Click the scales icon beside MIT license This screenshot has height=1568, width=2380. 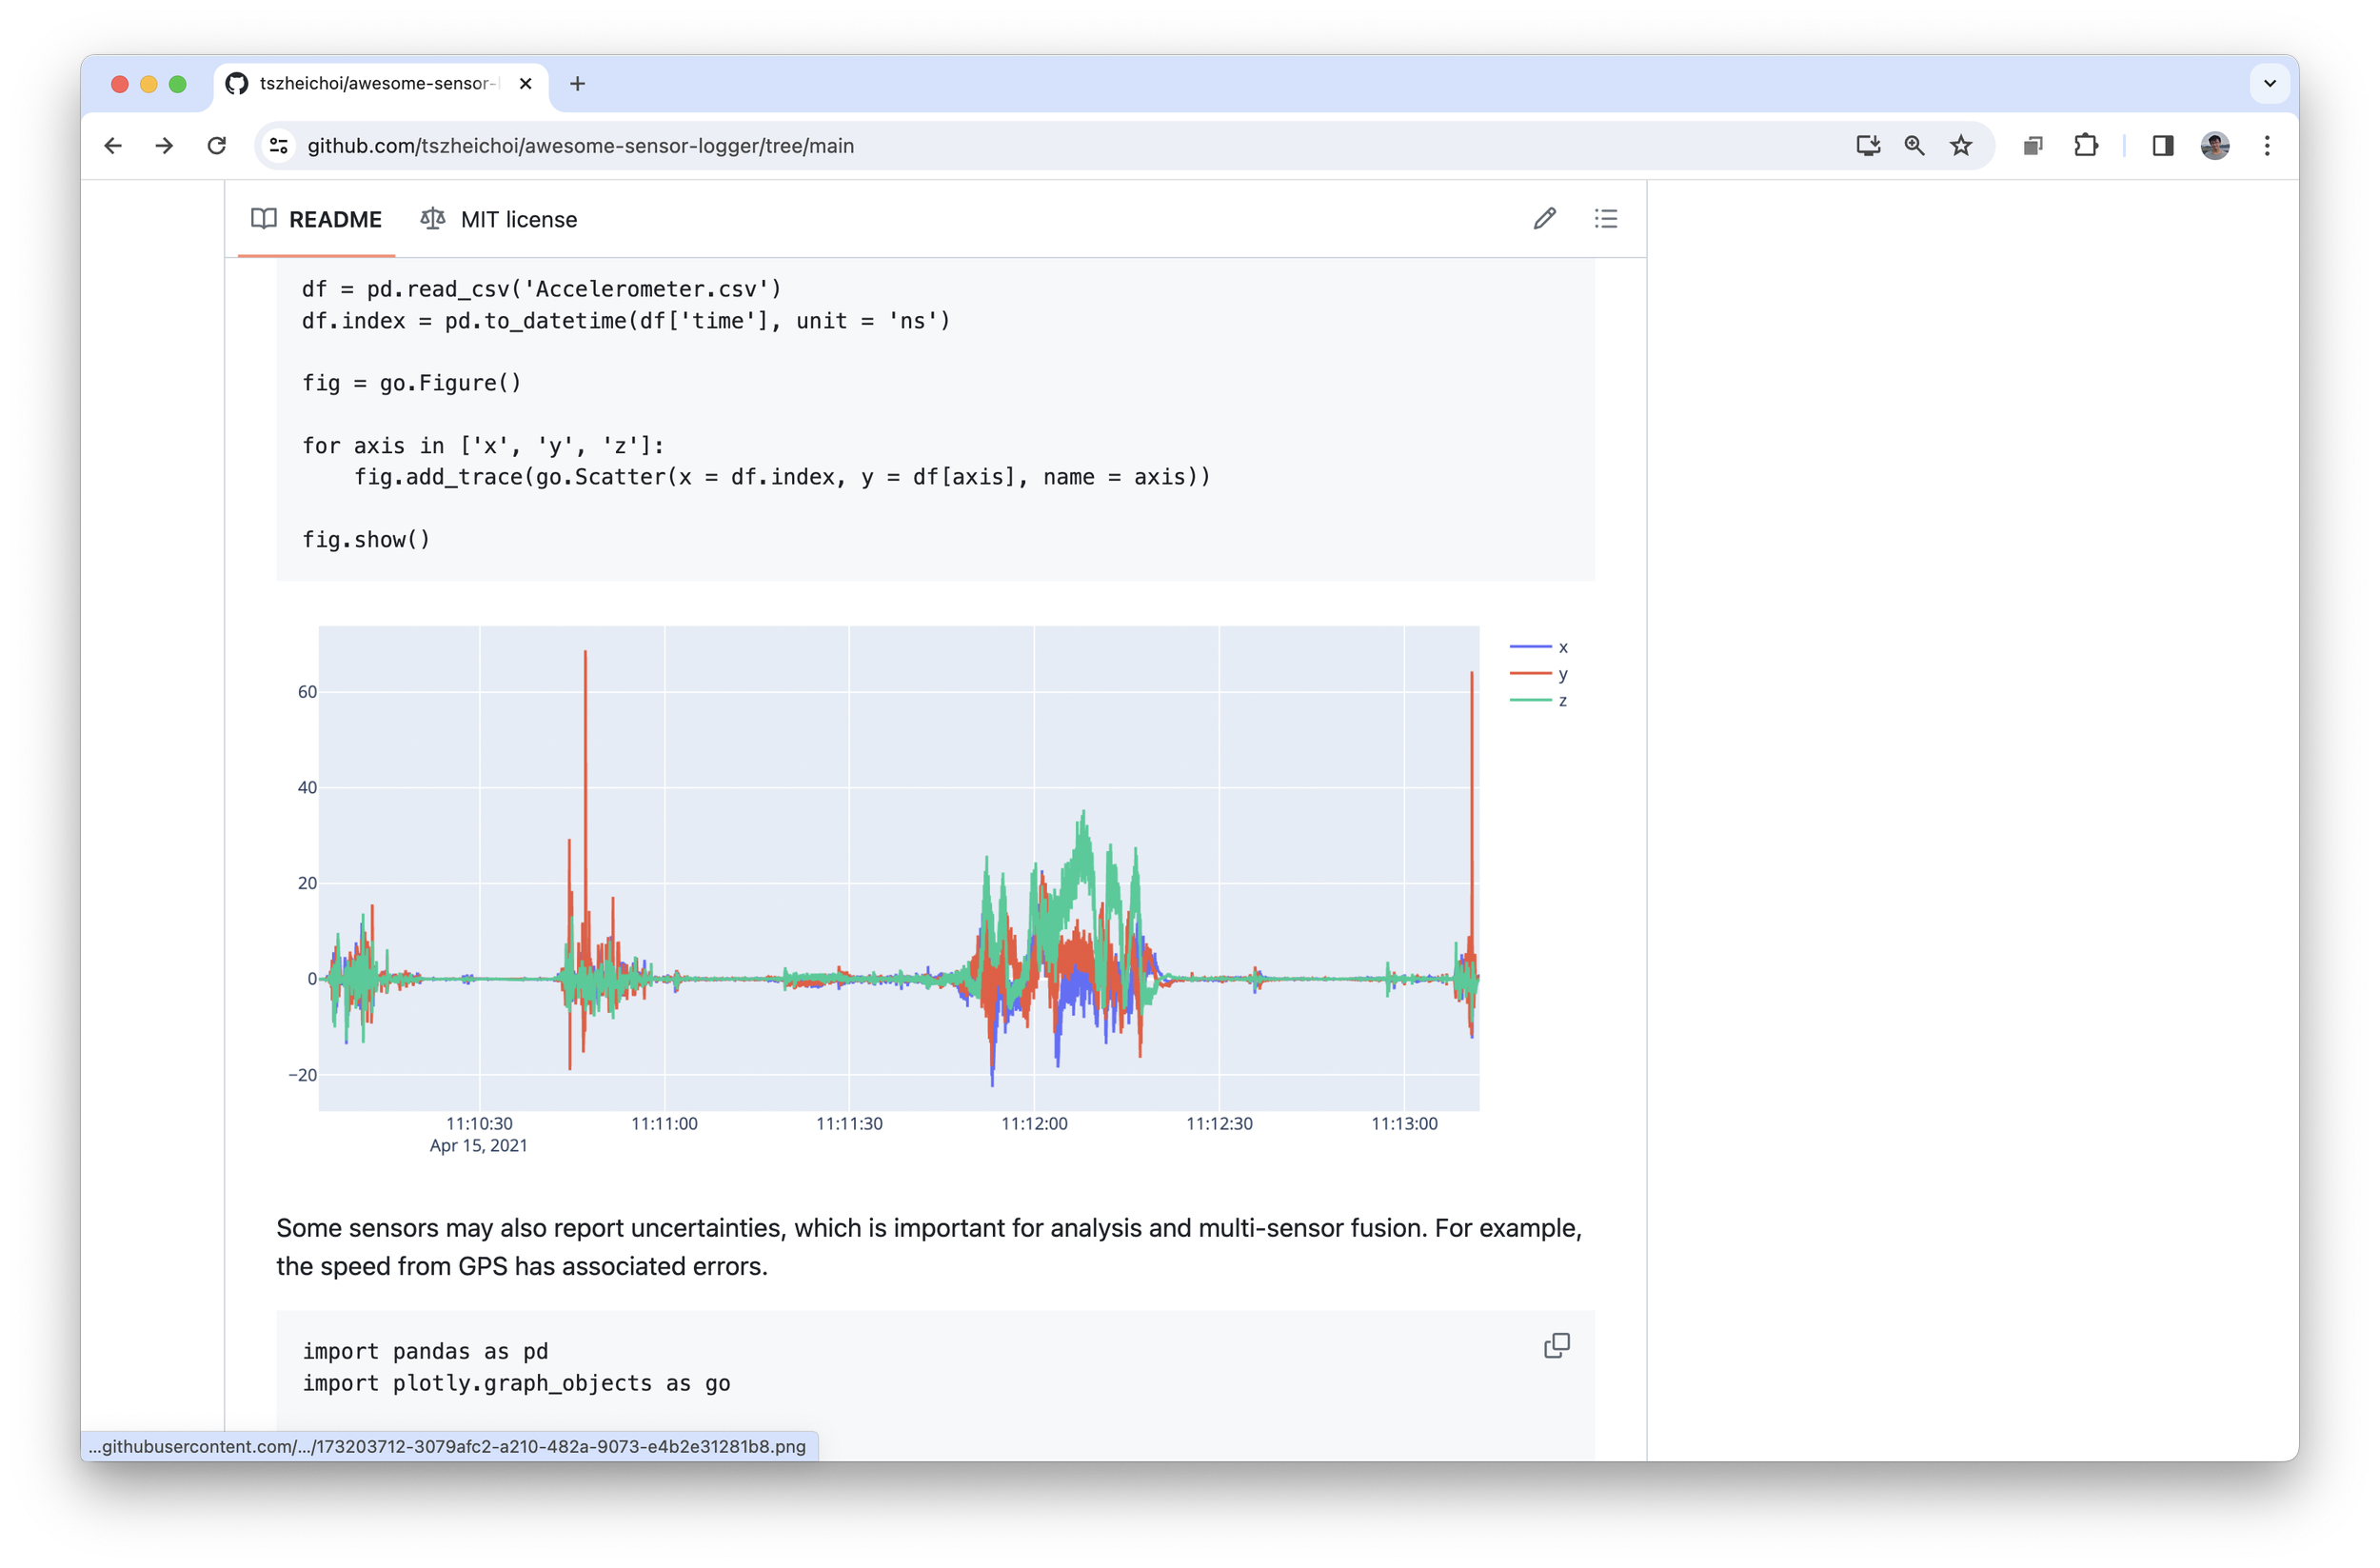[432, 219]
